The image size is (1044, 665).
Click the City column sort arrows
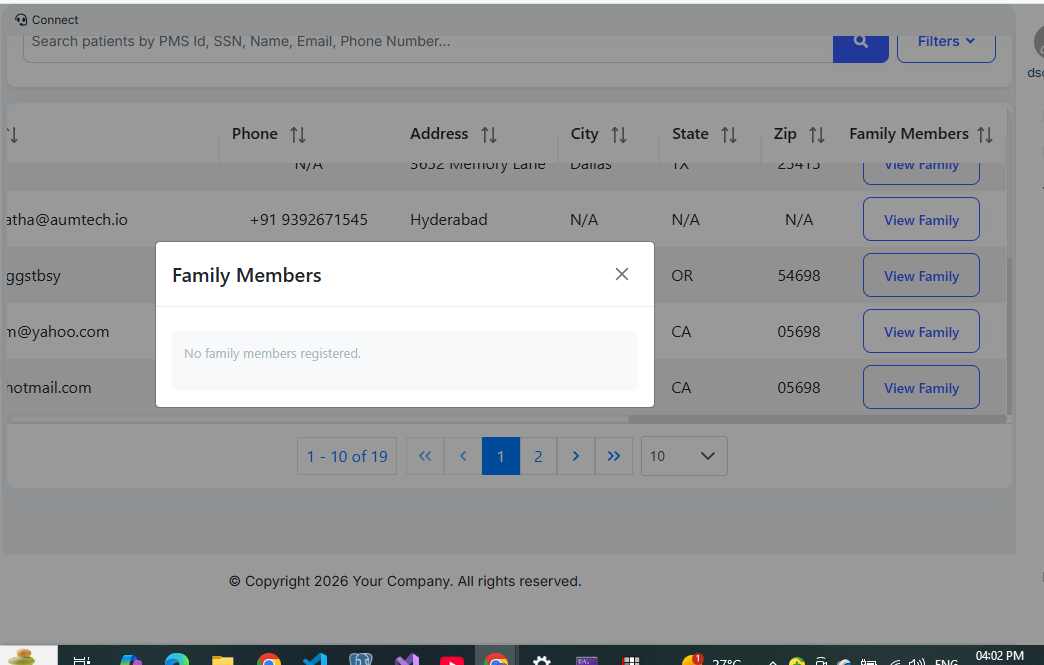pyautogui.click(x=619, y=135)
